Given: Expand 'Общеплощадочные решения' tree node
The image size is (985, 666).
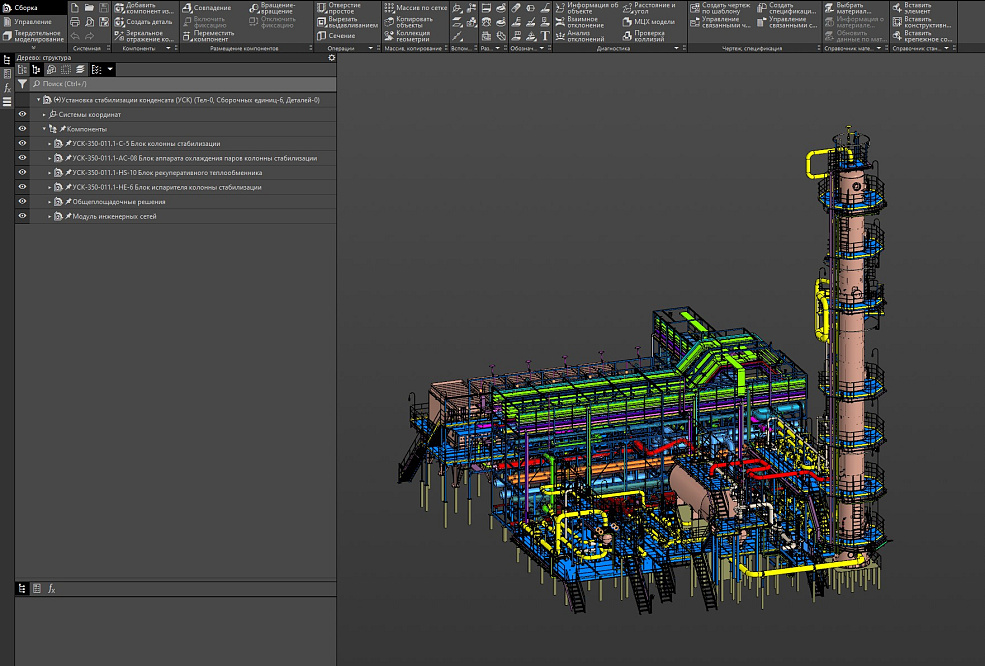Looking at the screenshot, I should [x=50, y=202].
